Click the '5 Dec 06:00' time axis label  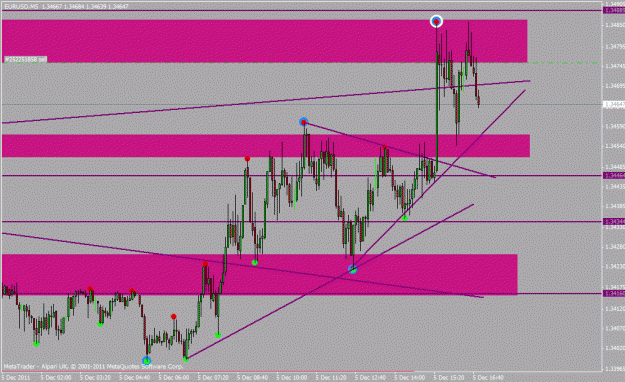point(174,377)
